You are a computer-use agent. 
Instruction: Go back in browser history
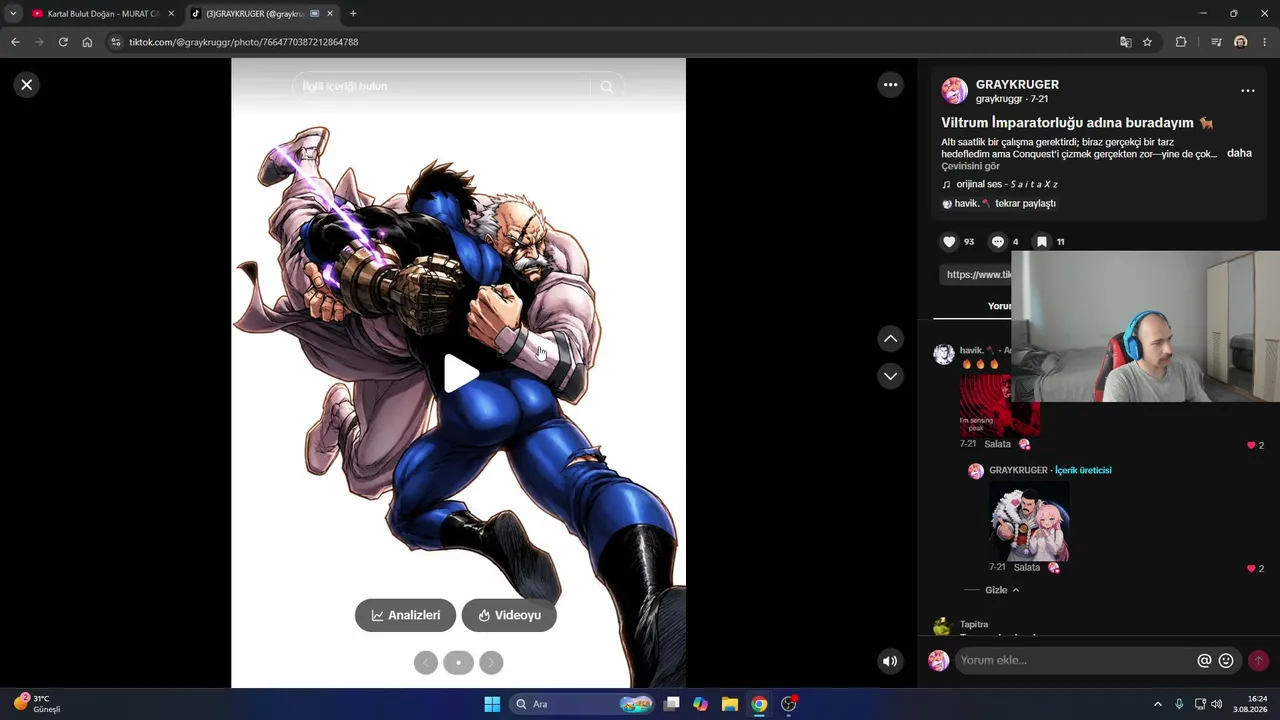click(x=15, y=42)
